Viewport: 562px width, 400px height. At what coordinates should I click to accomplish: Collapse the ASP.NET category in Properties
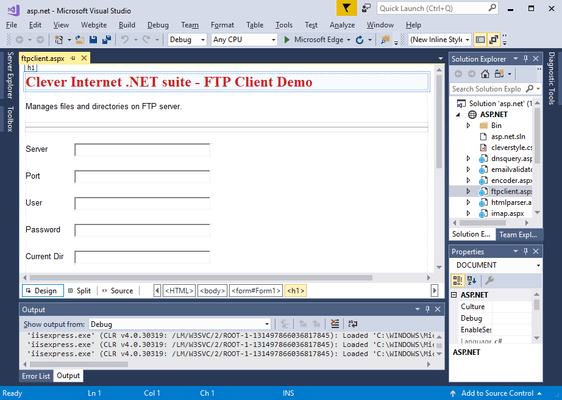tap(454, 295)
